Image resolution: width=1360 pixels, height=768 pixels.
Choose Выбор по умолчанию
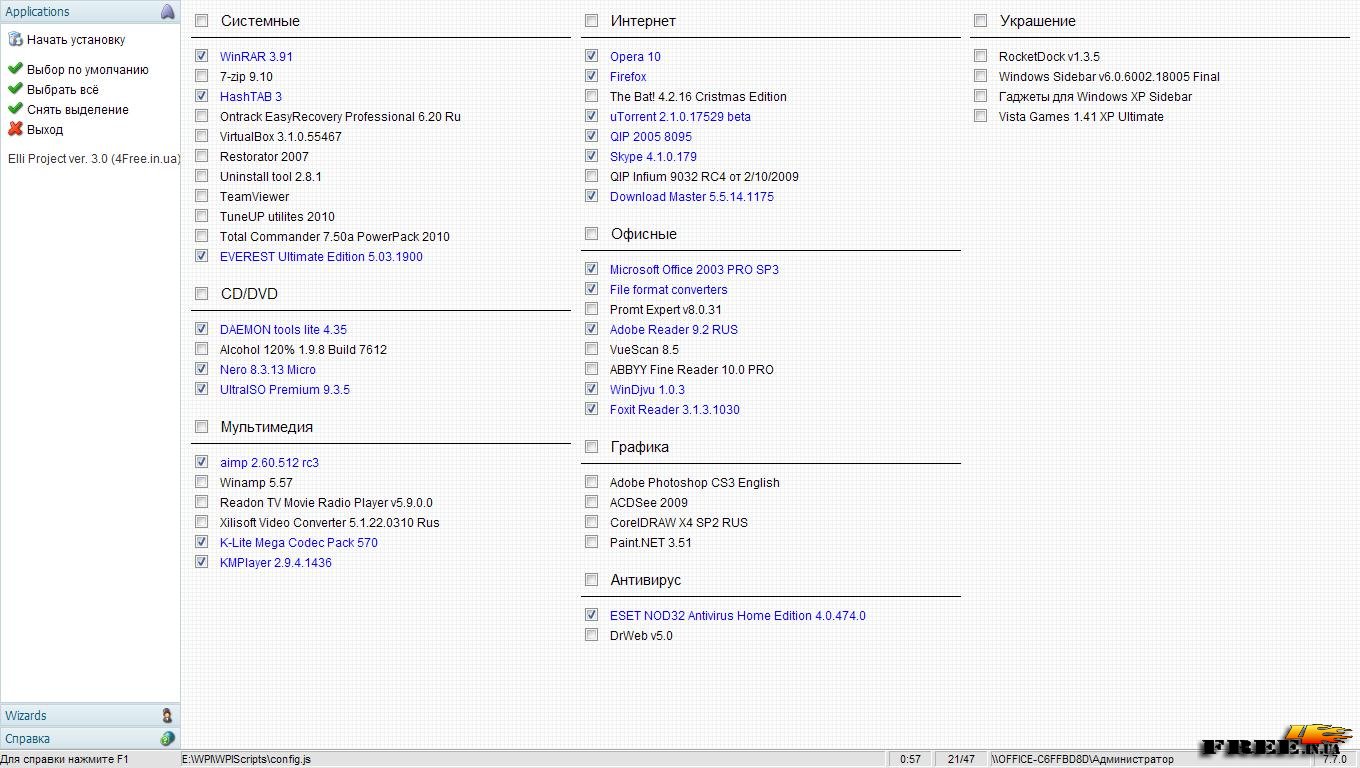tap(88, 70)
